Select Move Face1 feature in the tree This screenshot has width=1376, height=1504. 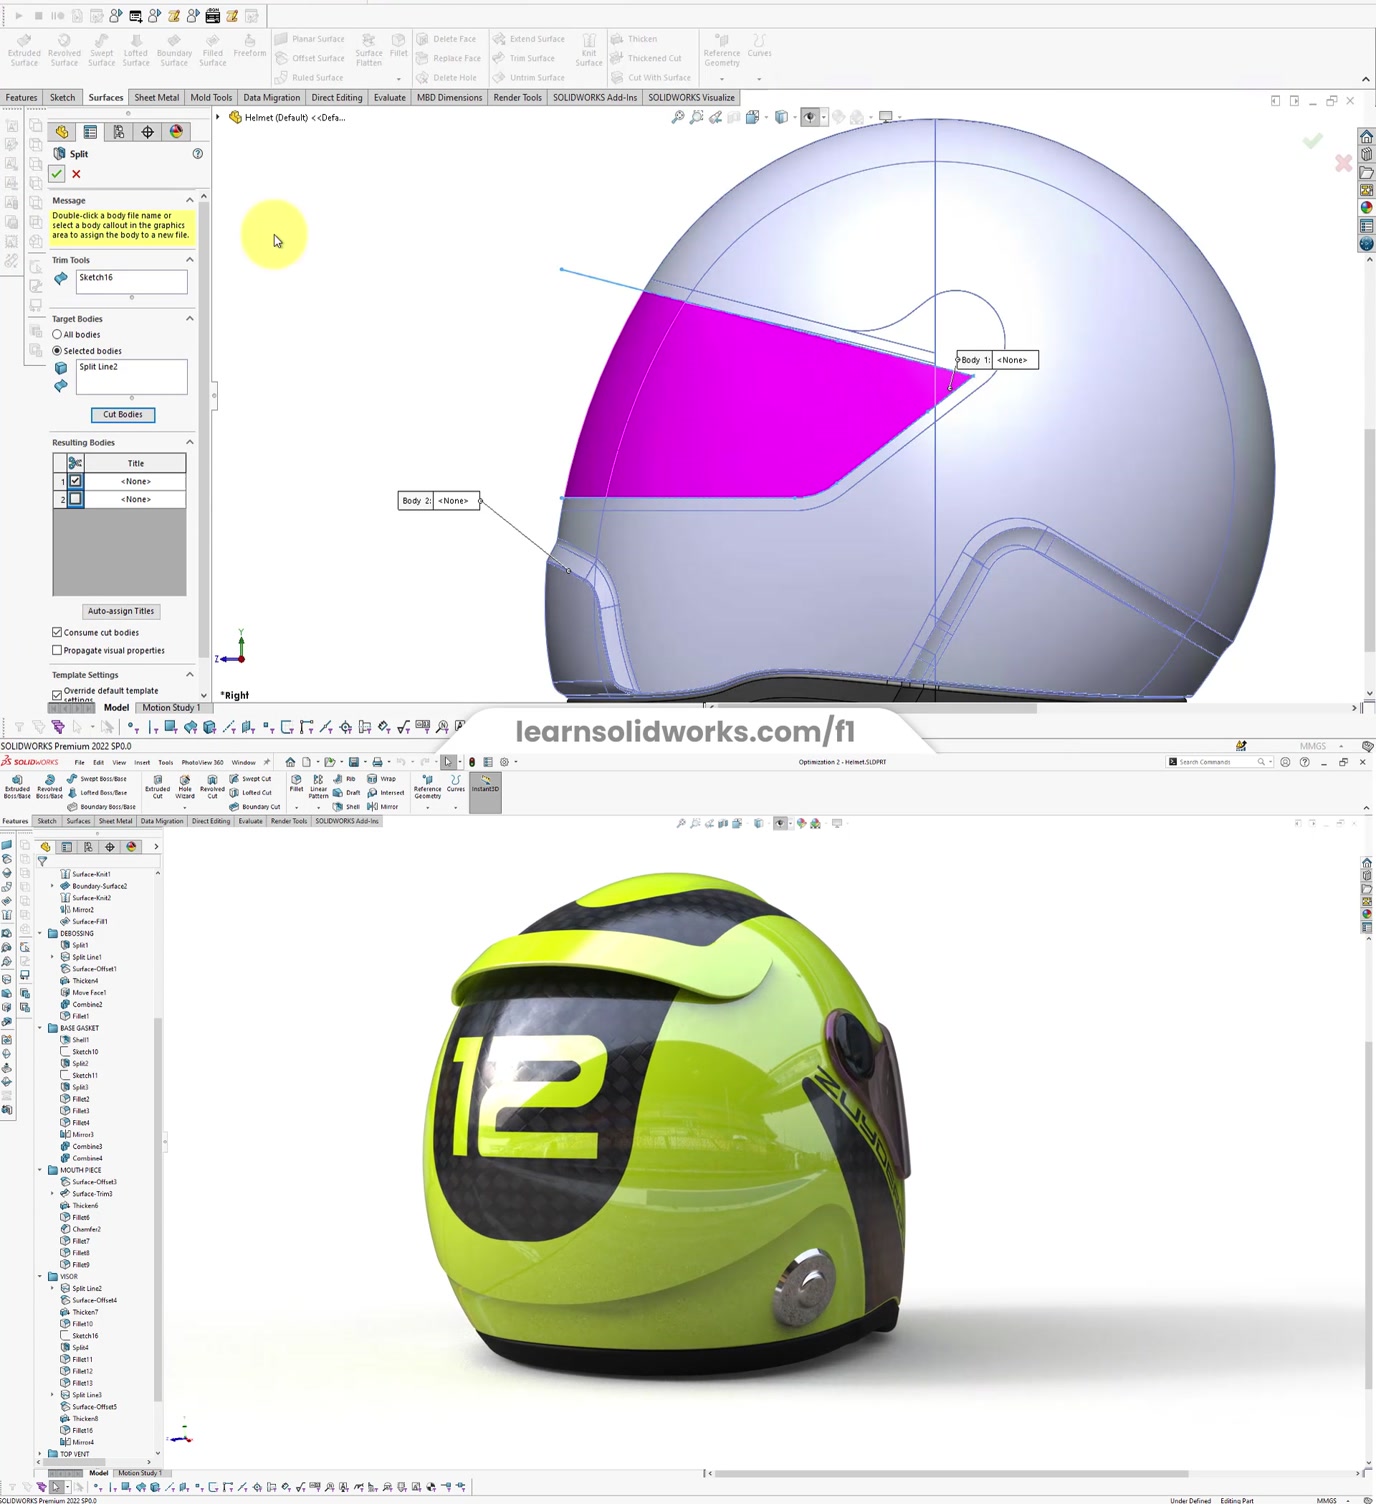point(88,993)
